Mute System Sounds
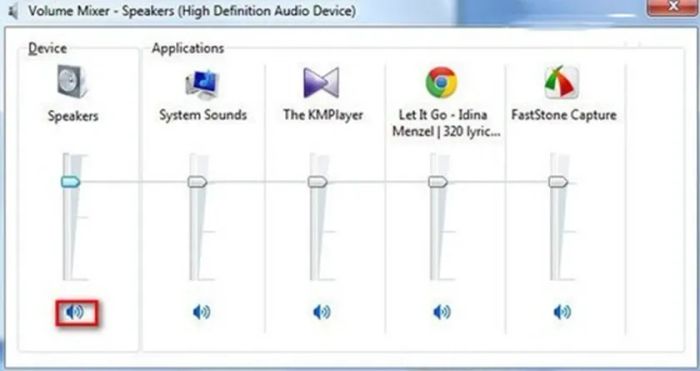Image resolution: width=700 pixels, height=371 pixels. click(201, 312)
